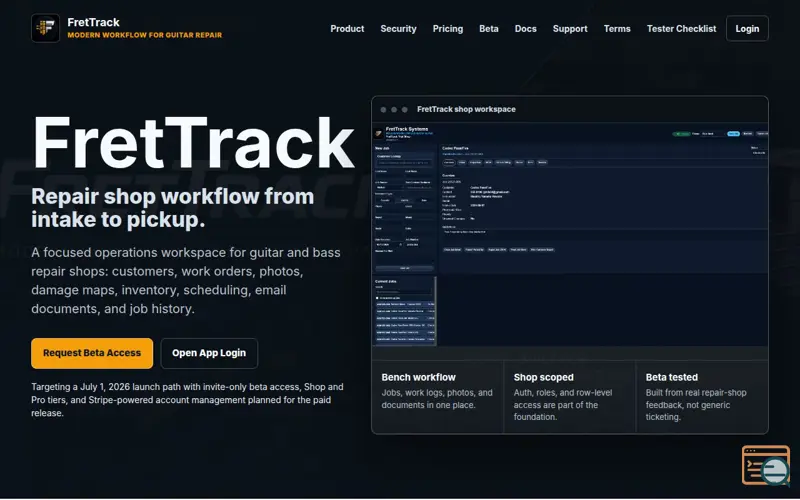Select the Bench workflow feature card

[x=438, y=396]
